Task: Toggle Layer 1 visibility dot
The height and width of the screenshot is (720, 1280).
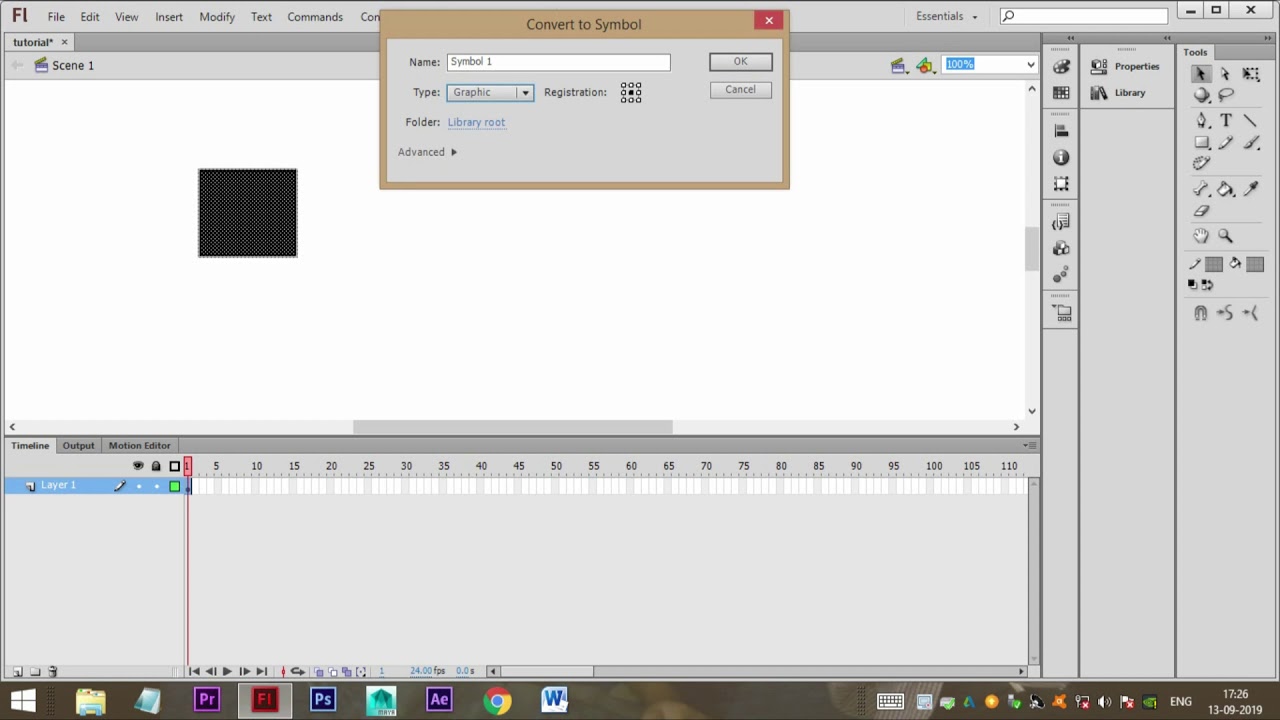Action: pos(139,486)
